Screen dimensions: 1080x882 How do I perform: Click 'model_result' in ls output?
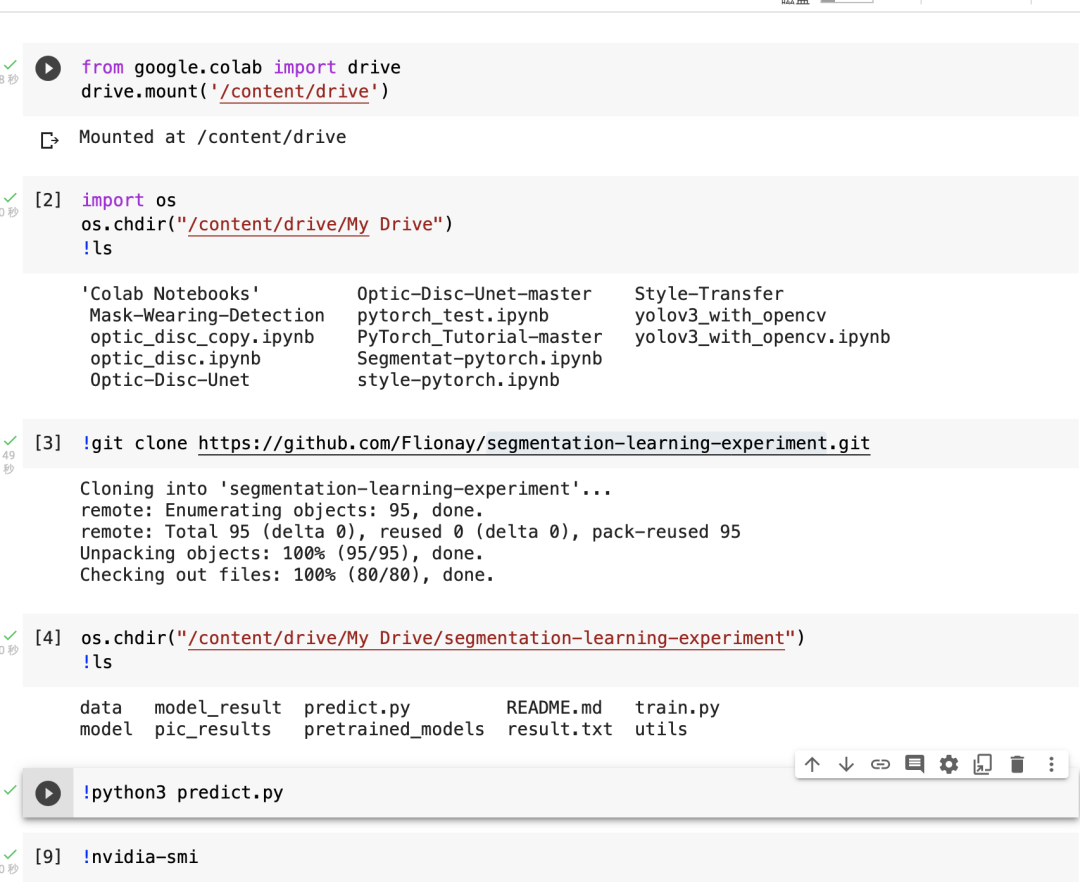coord(218,708)
